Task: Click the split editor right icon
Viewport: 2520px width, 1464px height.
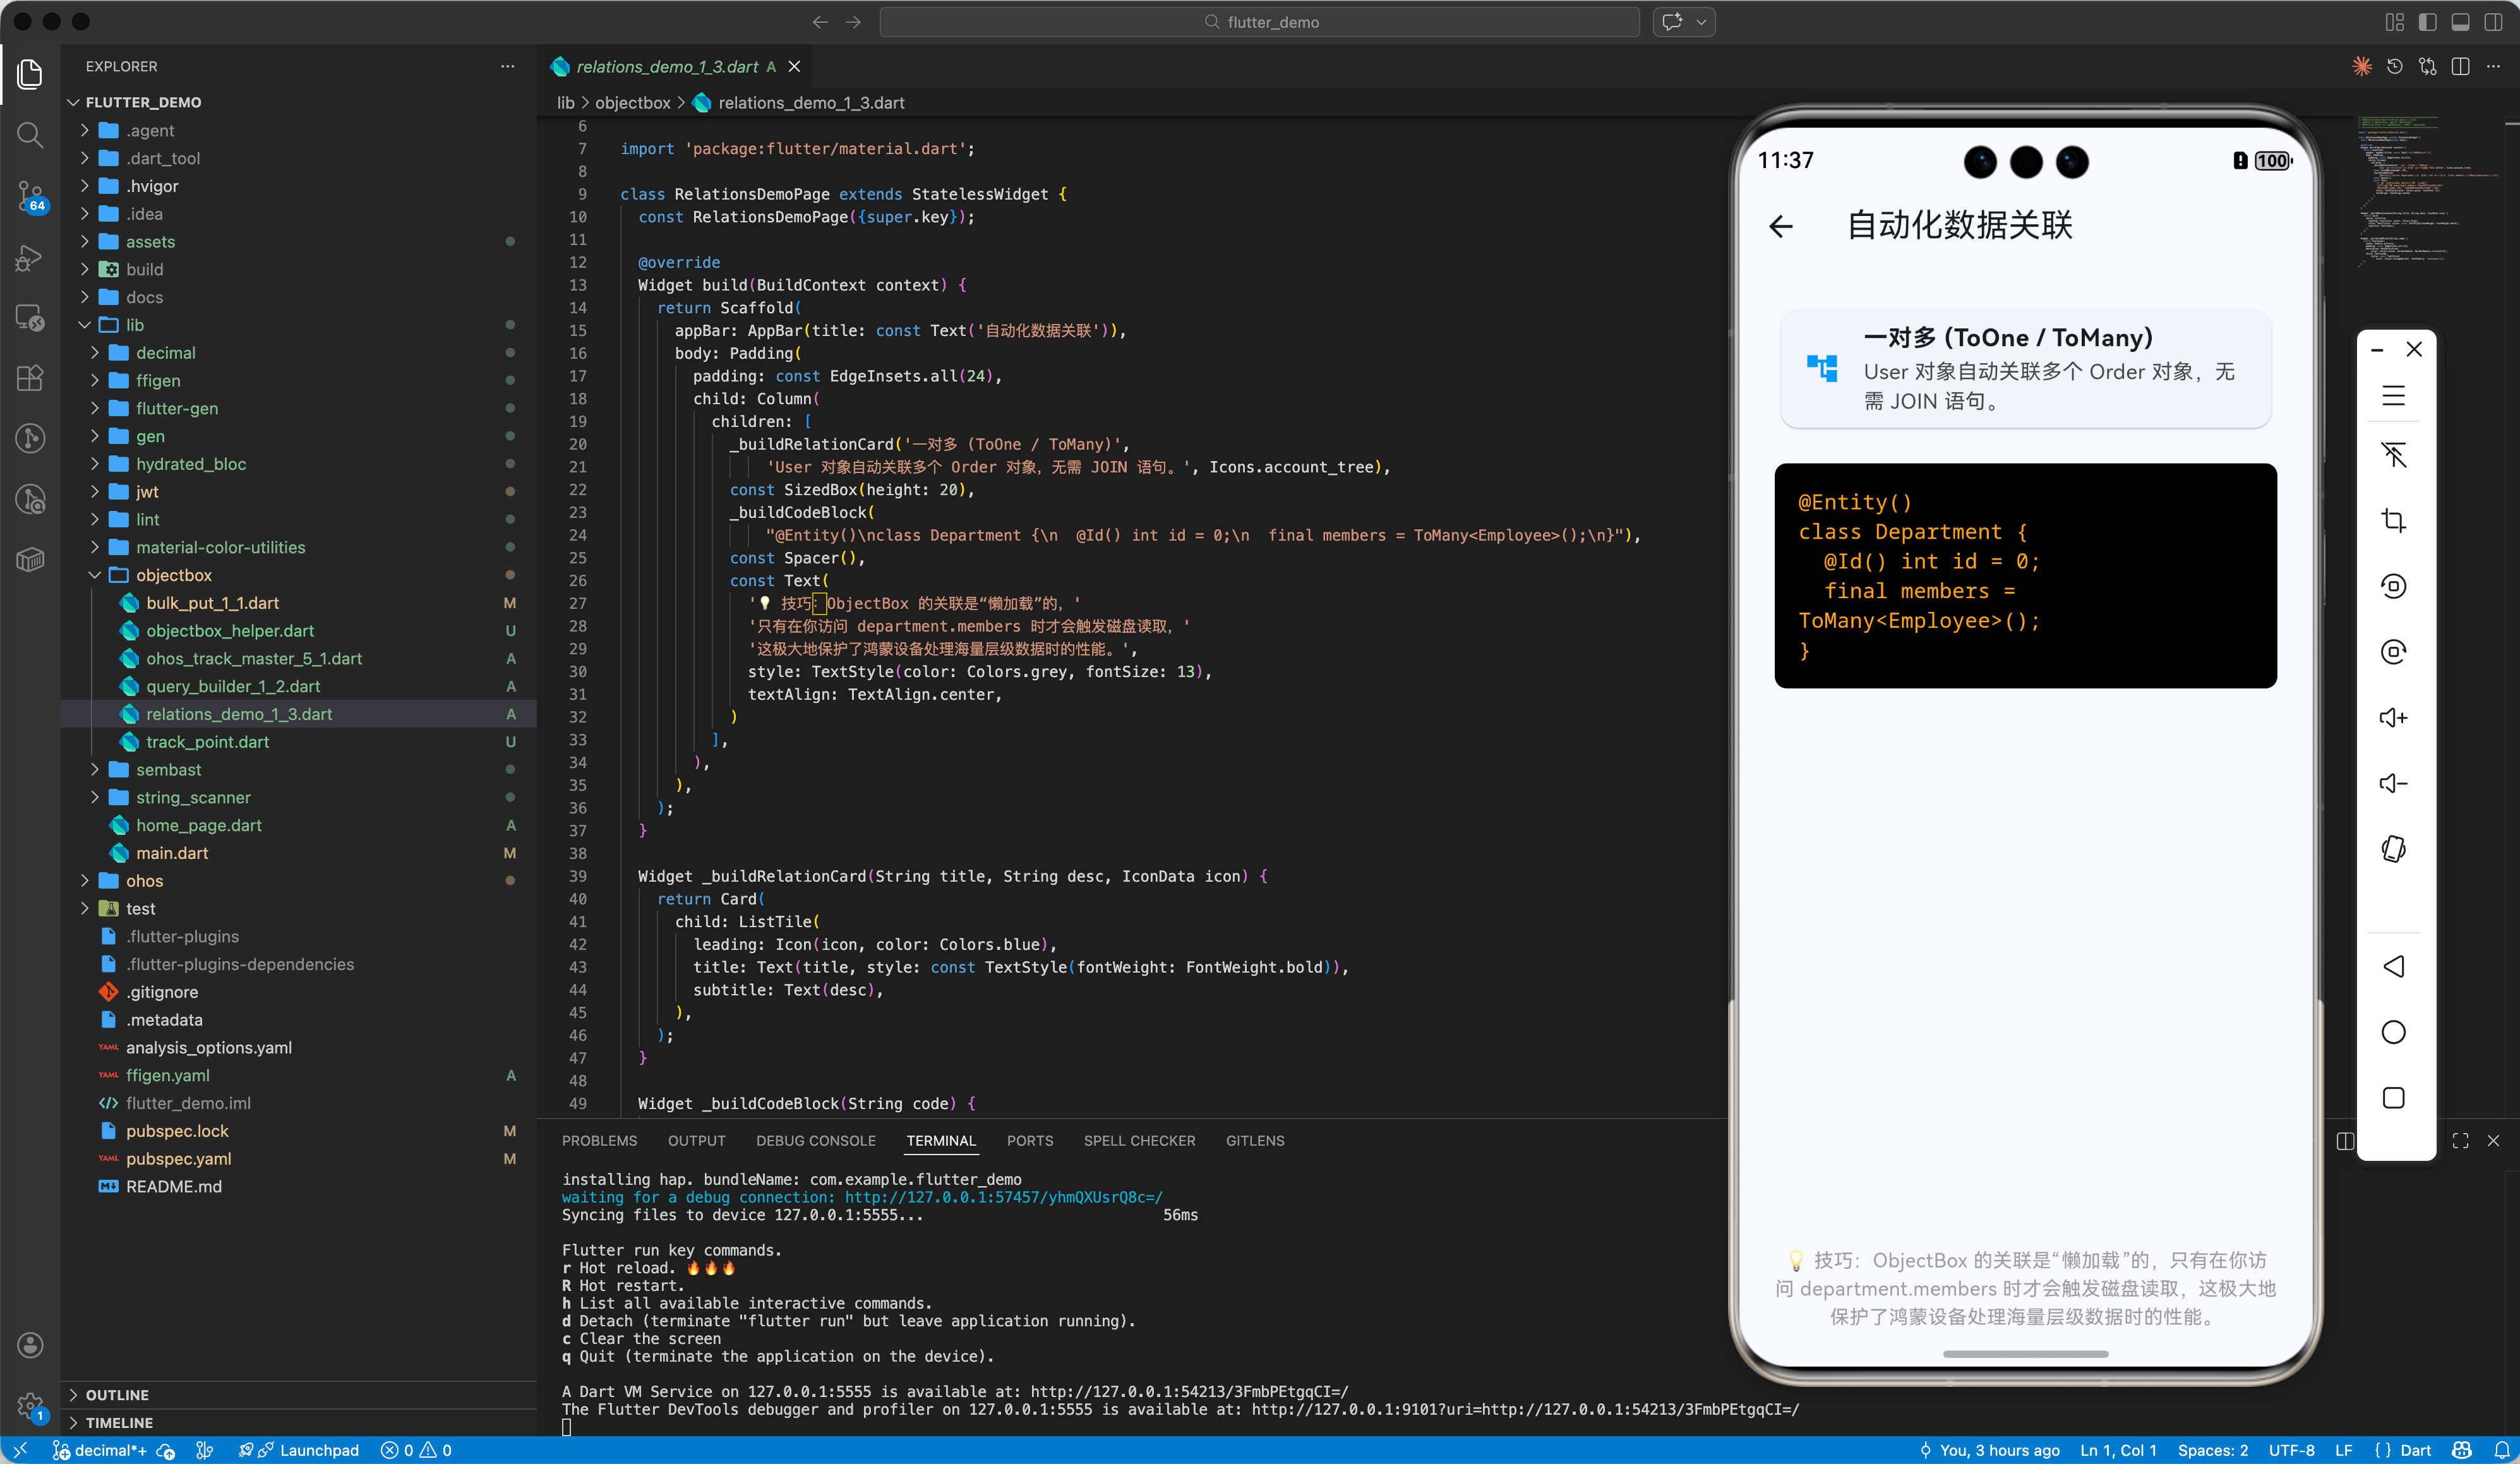Action: [x=2461, y=66]
